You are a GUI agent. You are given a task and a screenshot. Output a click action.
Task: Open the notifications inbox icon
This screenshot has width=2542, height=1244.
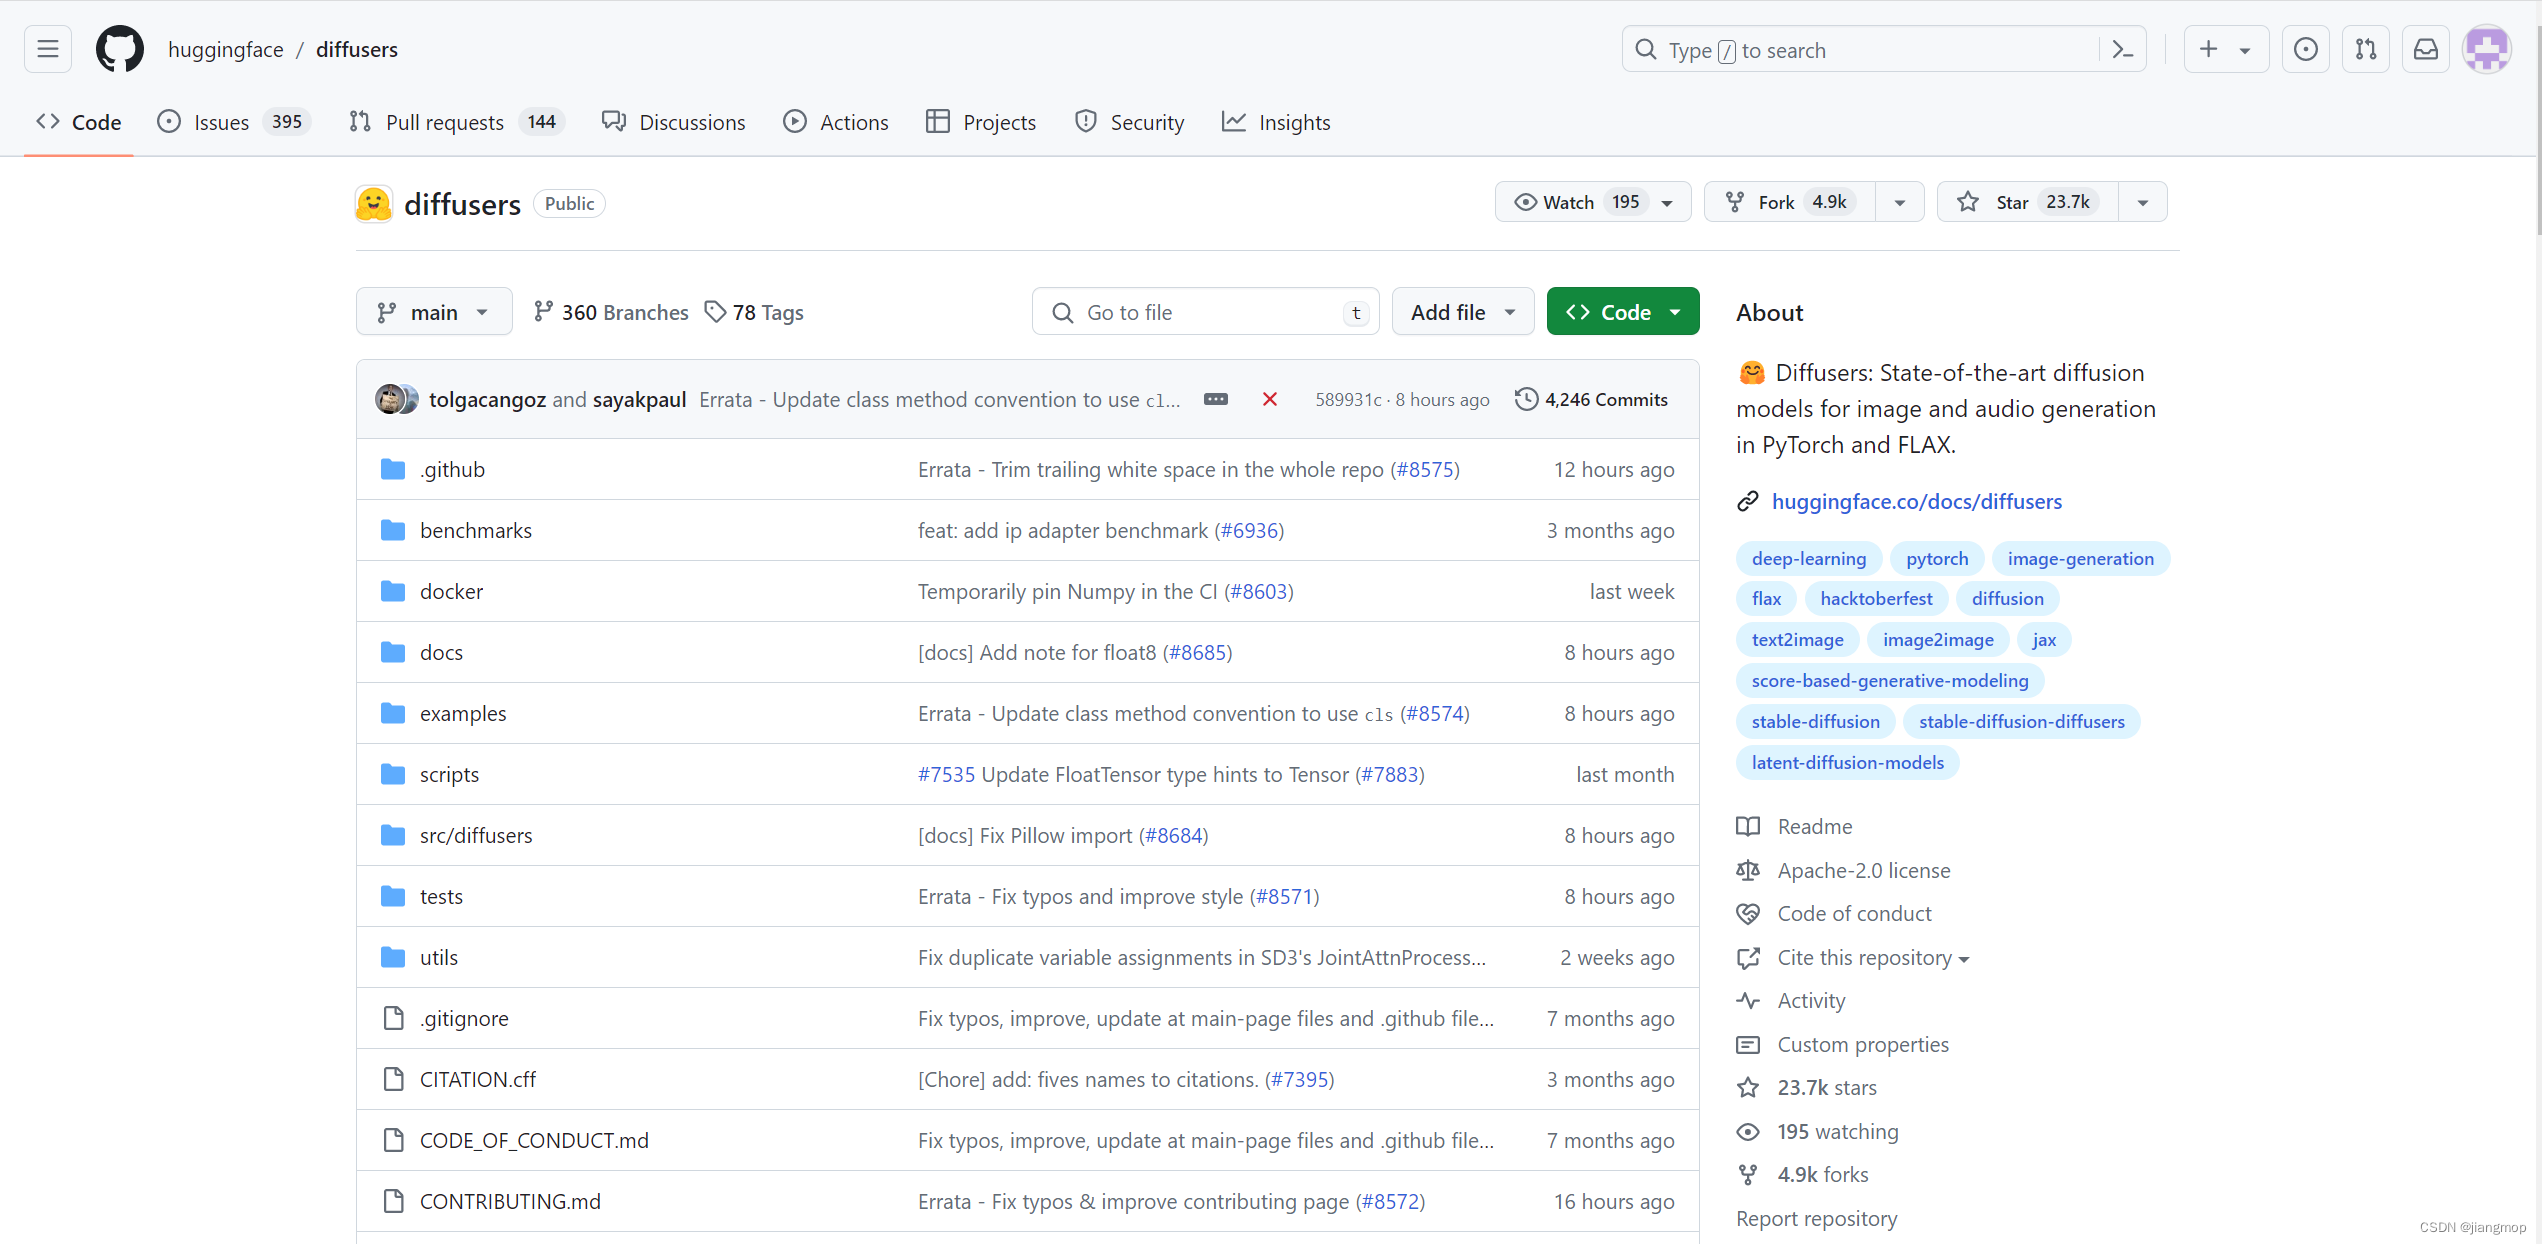(2425, 49)
